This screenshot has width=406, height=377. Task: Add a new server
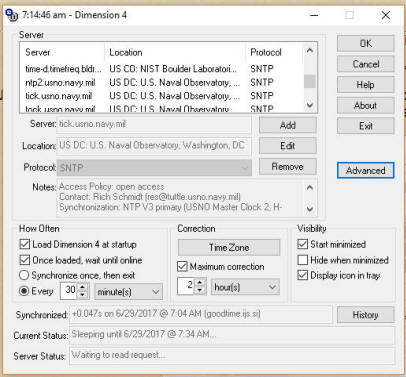[x=288, y=125]
